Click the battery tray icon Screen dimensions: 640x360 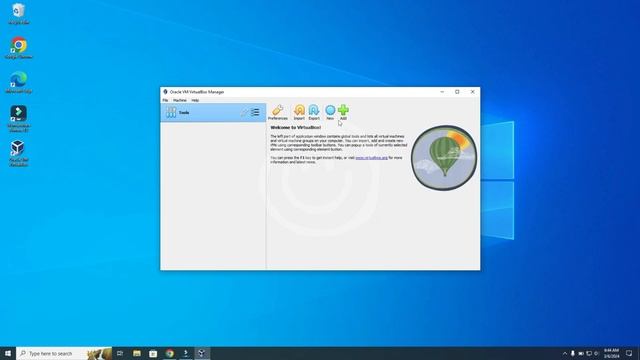click(581, 353)
